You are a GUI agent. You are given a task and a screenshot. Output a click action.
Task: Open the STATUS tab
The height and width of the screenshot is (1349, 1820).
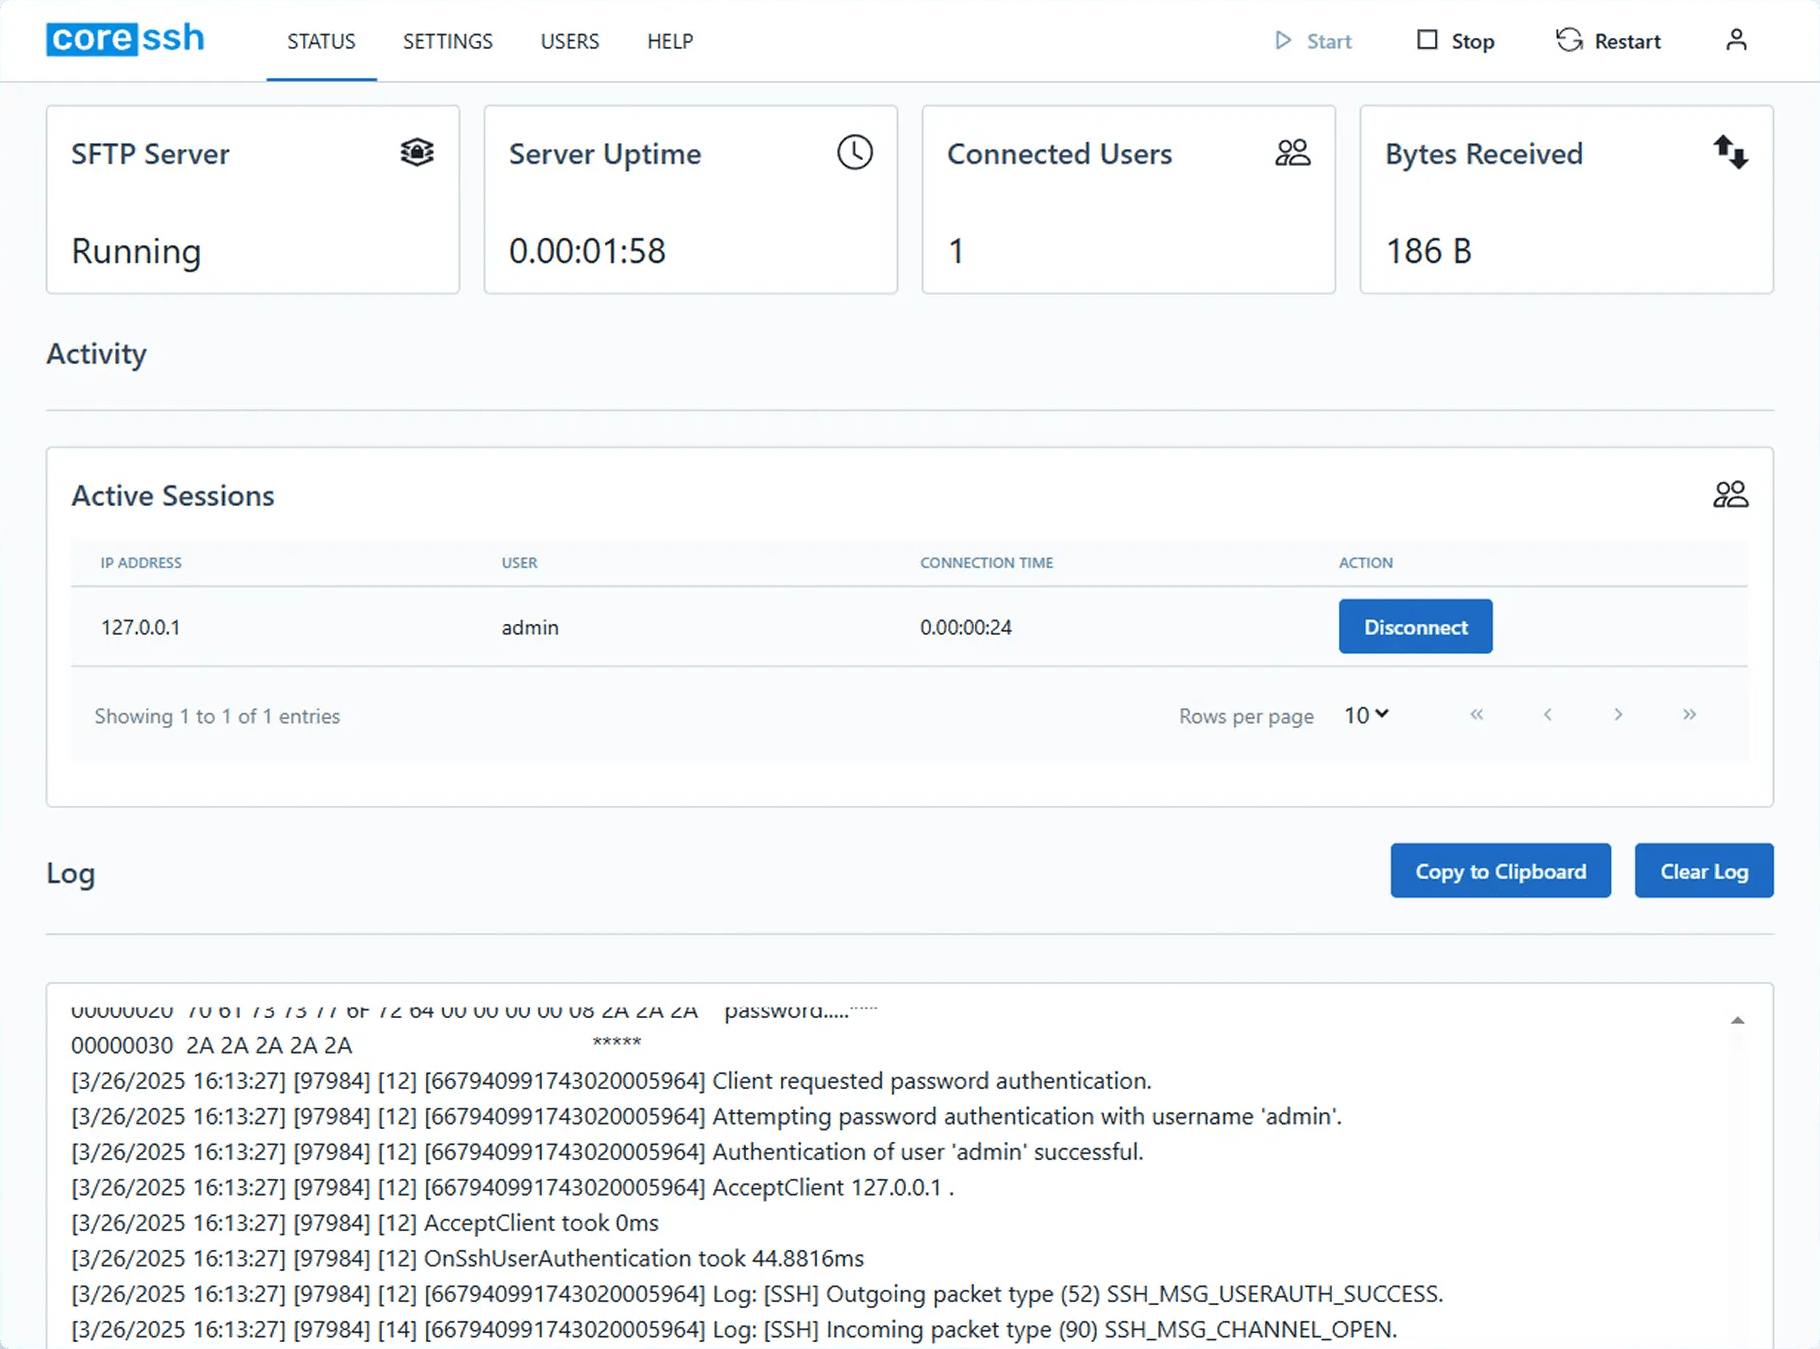point(321,41)
